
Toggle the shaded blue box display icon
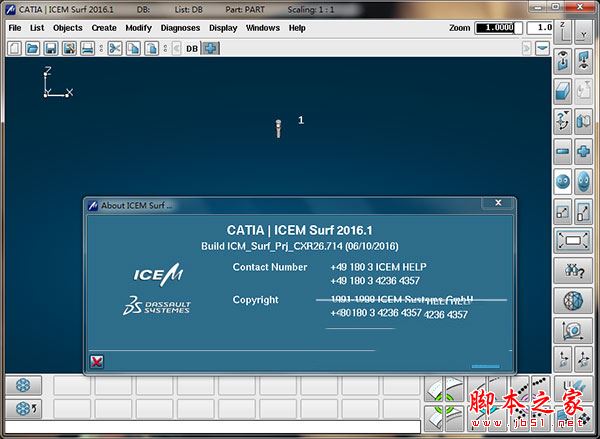562,91
